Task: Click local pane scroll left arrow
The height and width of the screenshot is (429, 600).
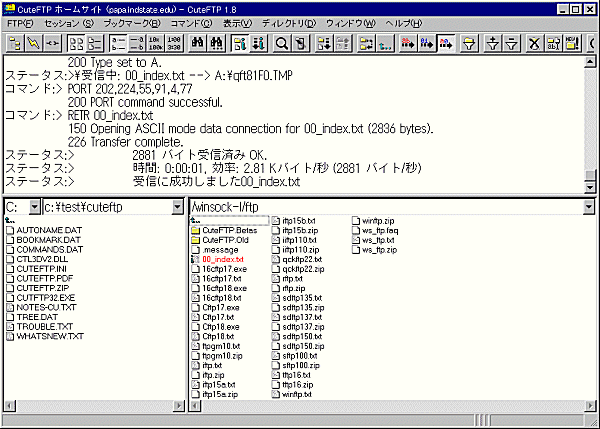Action: click(10, 406)
